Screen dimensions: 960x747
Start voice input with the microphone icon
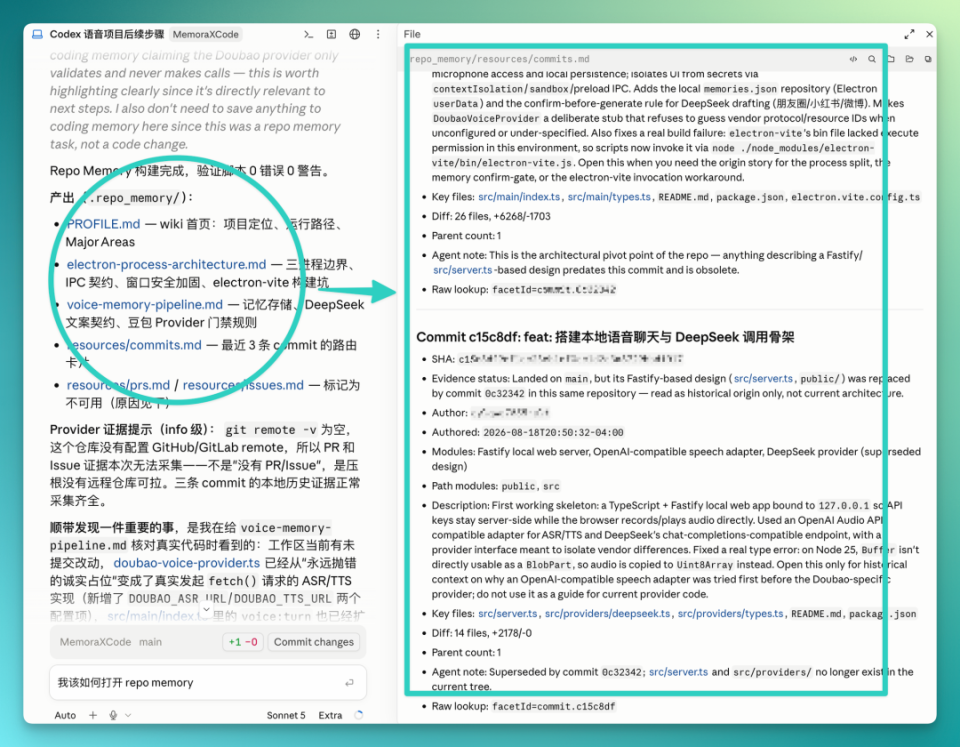113,715
